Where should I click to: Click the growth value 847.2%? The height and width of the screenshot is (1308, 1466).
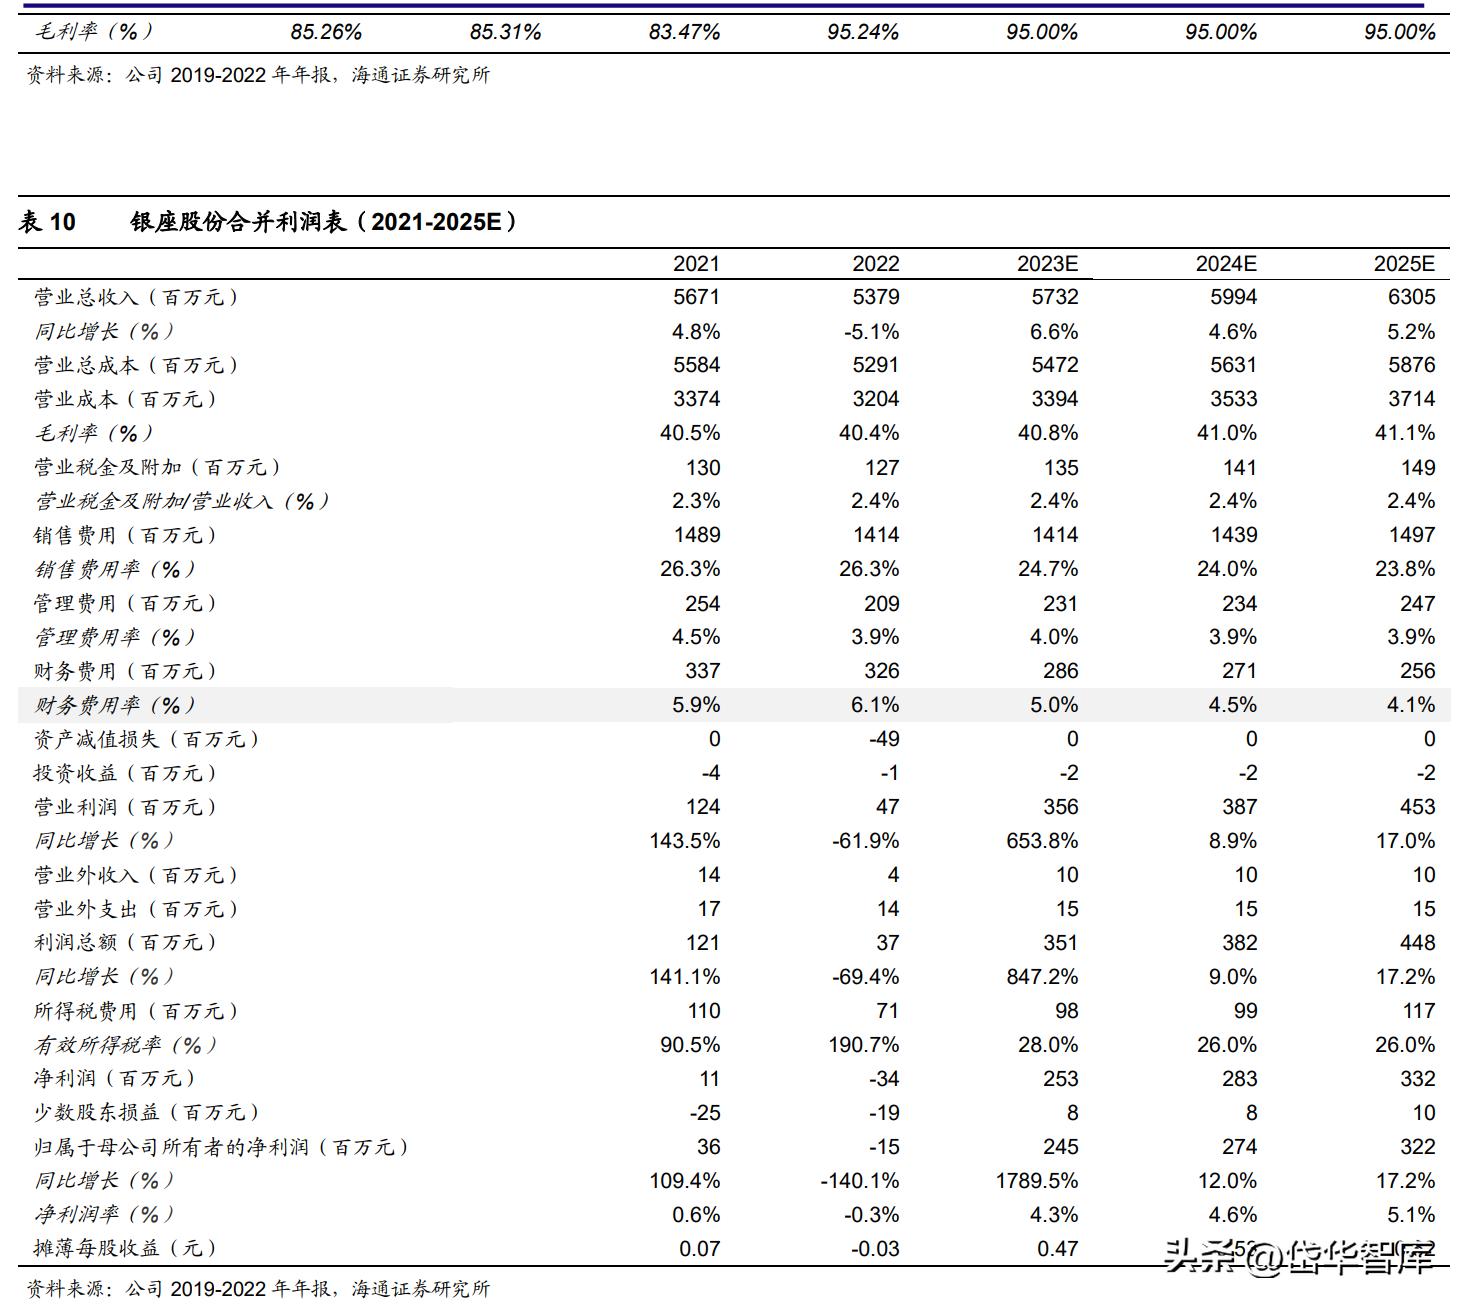click(1042, 977)
